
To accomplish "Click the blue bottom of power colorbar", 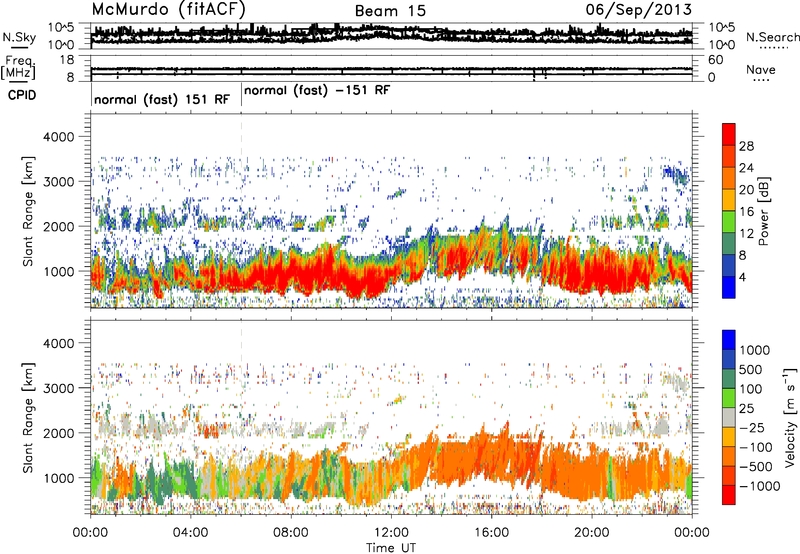I will tap(729, 287).
